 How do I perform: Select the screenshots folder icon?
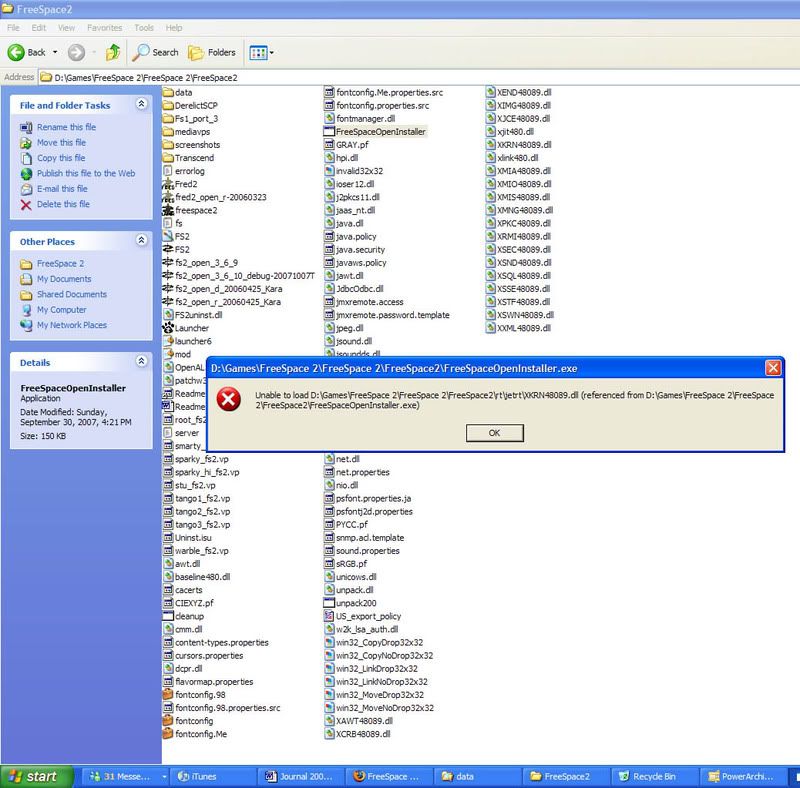pos(168,144)
